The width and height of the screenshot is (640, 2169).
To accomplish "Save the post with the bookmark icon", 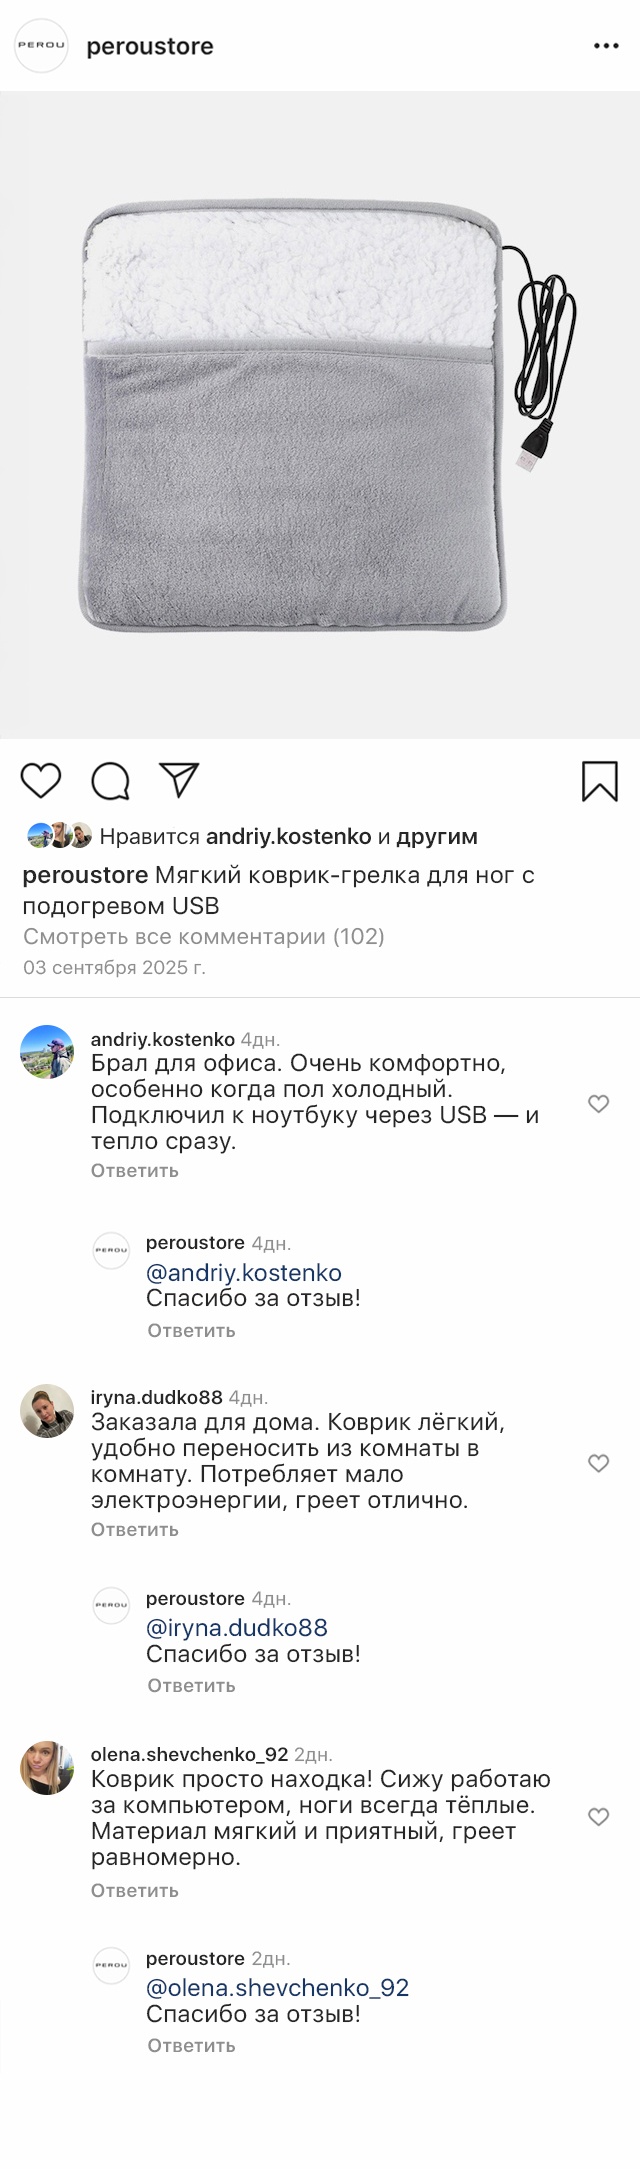I will (x=599, y=781).
